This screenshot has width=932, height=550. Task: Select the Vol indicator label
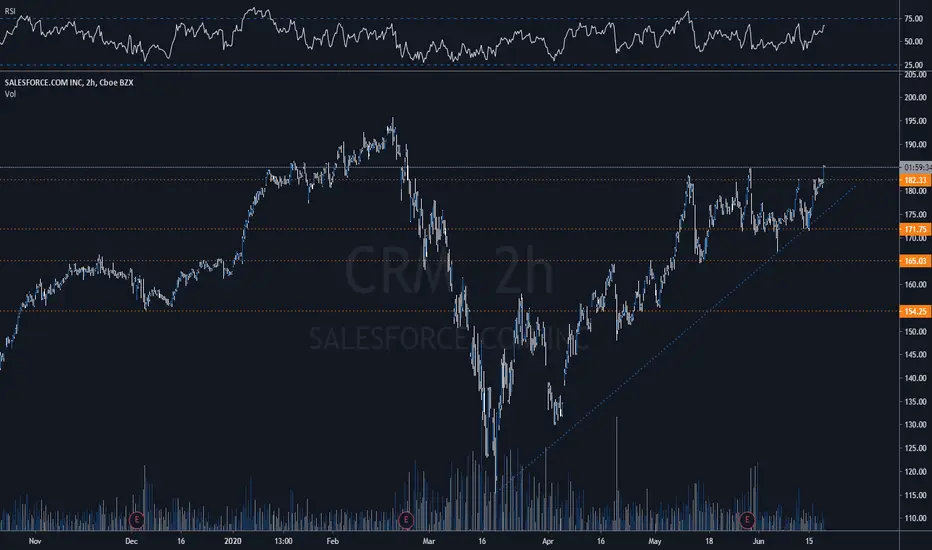click(x=10, y=94)
